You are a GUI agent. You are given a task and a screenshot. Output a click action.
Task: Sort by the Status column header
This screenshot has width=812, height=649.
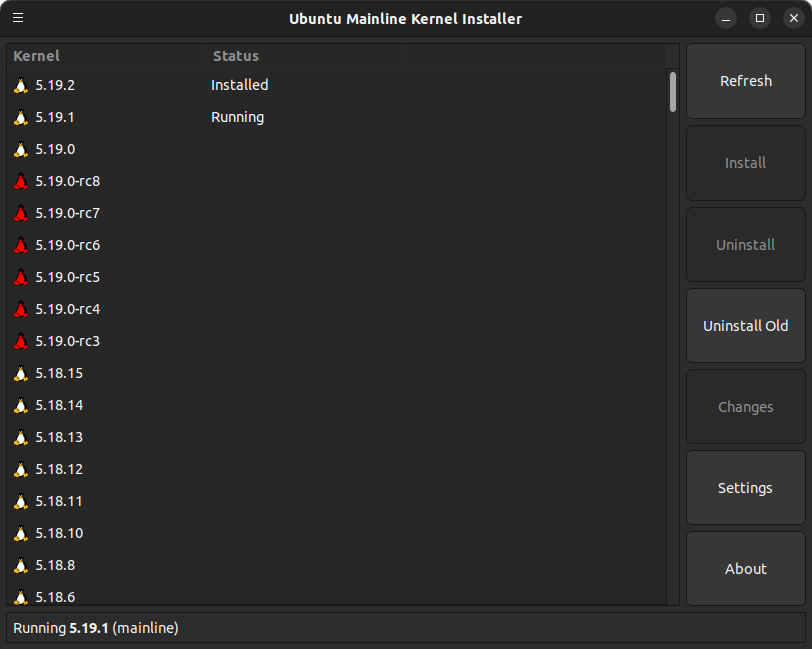(x=307, y=56)
